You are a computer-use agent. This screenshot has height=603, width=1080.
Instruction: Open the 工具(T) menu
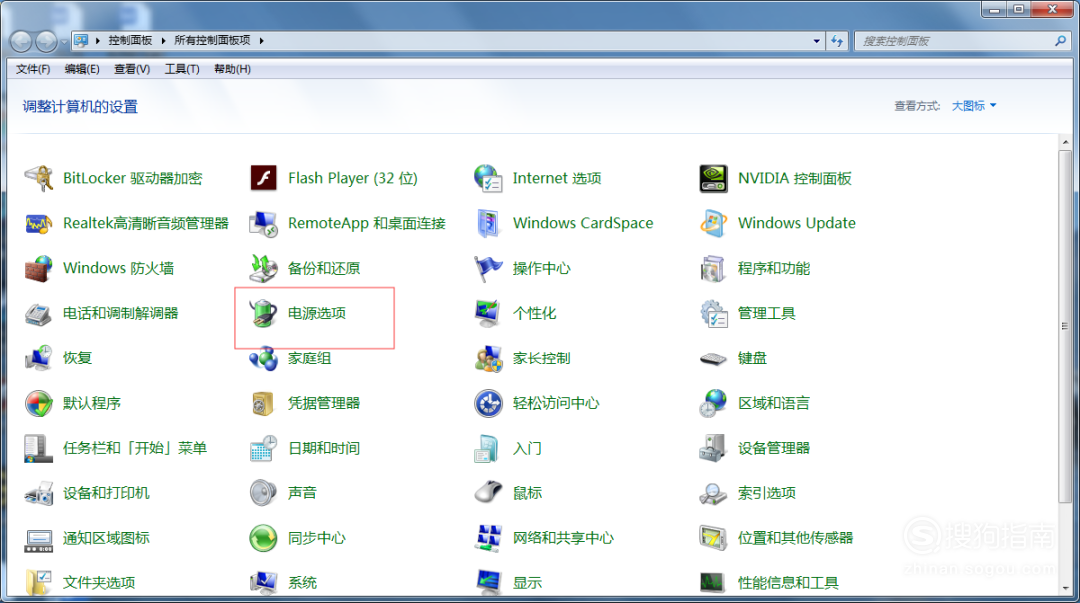point(182,69)
